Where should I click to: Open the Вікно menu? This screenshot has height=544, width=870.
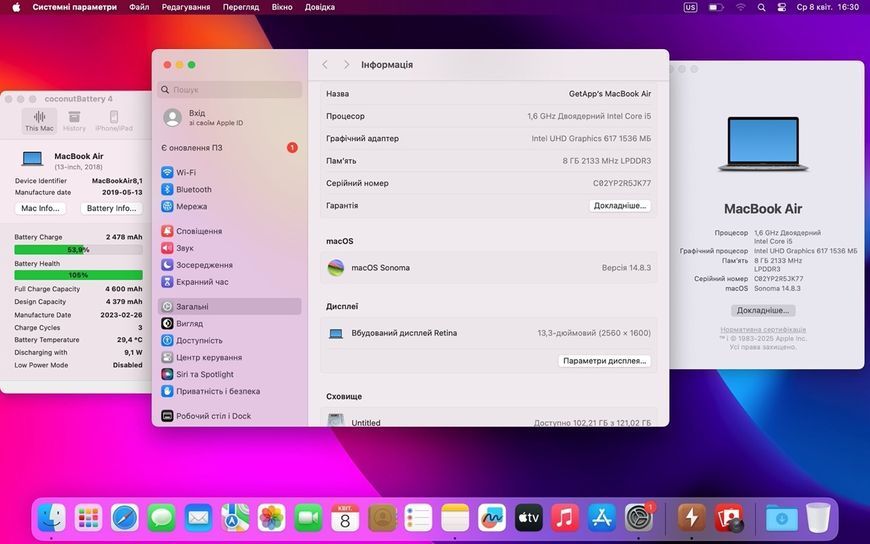coord(282,7)
